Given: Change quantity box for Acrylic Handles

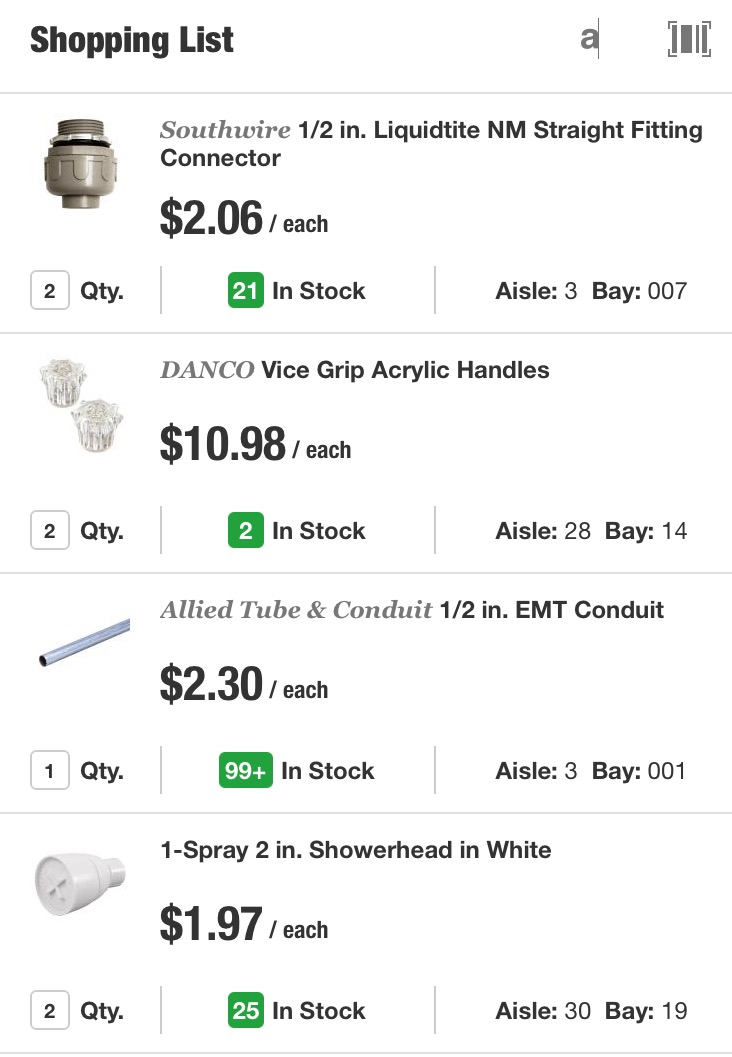Looking at the screenshot, I should 50,531.
